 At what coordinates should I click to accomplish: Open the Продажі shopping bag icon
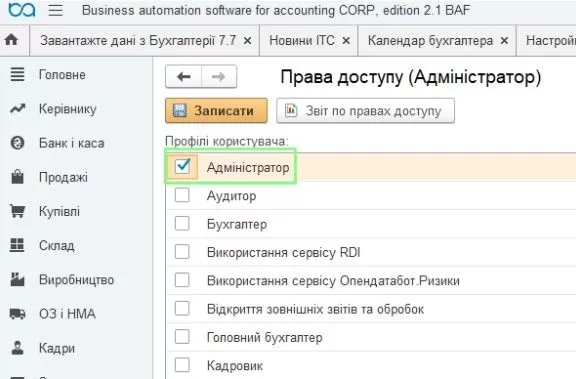pyautogui.click(x=17, y=177)
